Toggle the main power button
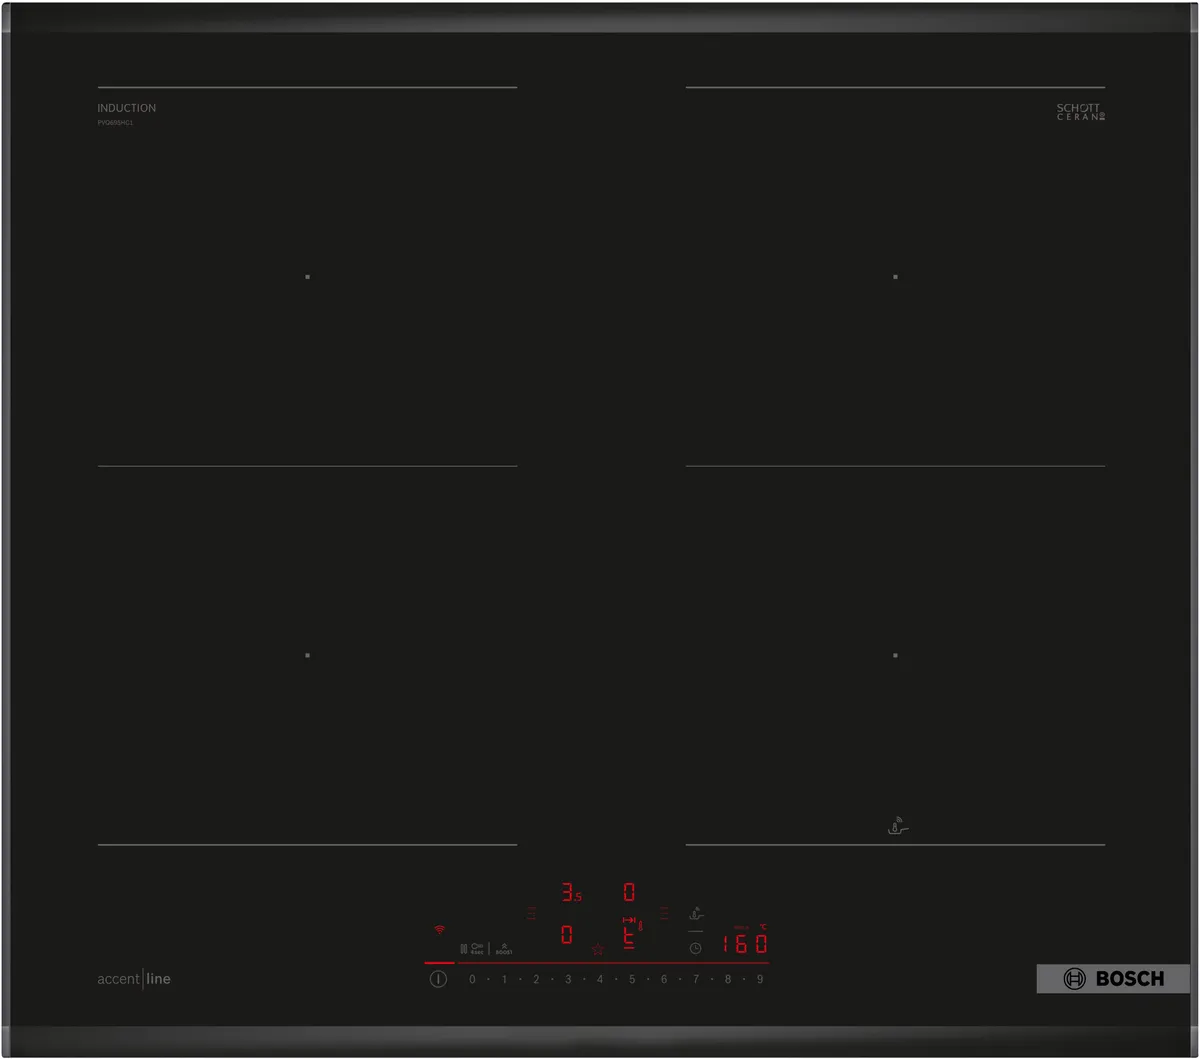The height and width of the screenshot is (1059, 1200). click(438, 978)
